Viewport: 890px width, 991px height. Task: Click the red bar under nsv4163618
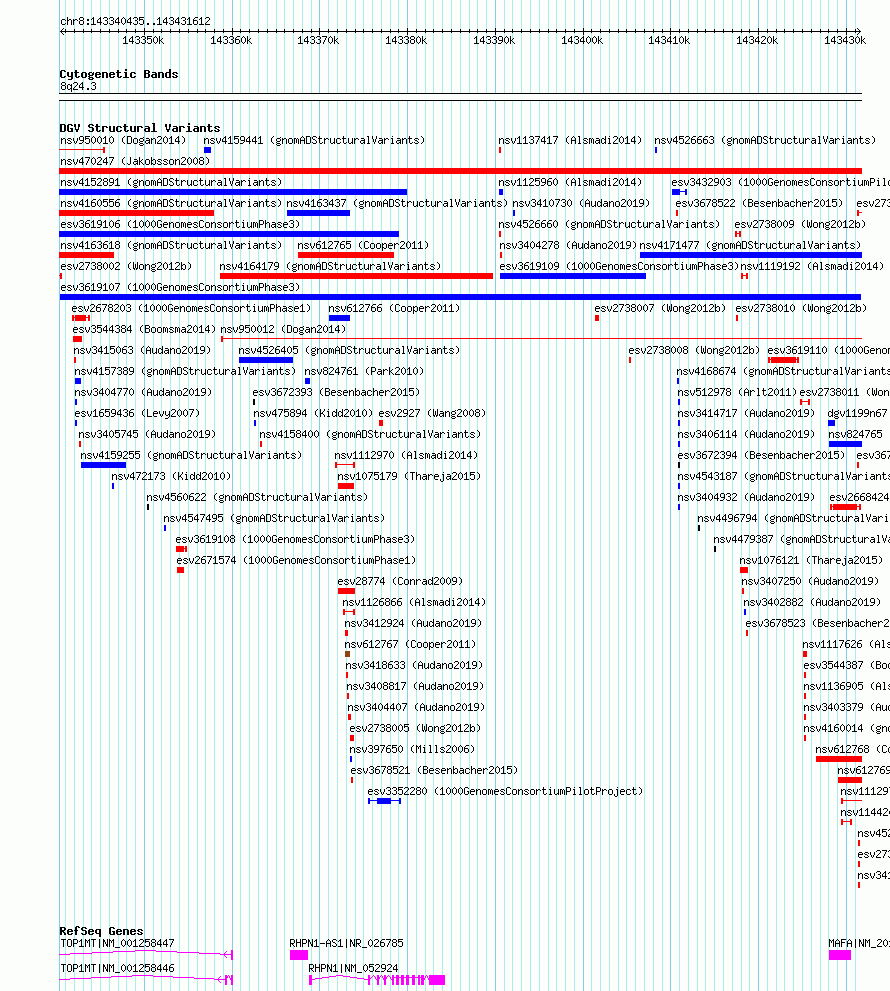(x=87, y=255)
